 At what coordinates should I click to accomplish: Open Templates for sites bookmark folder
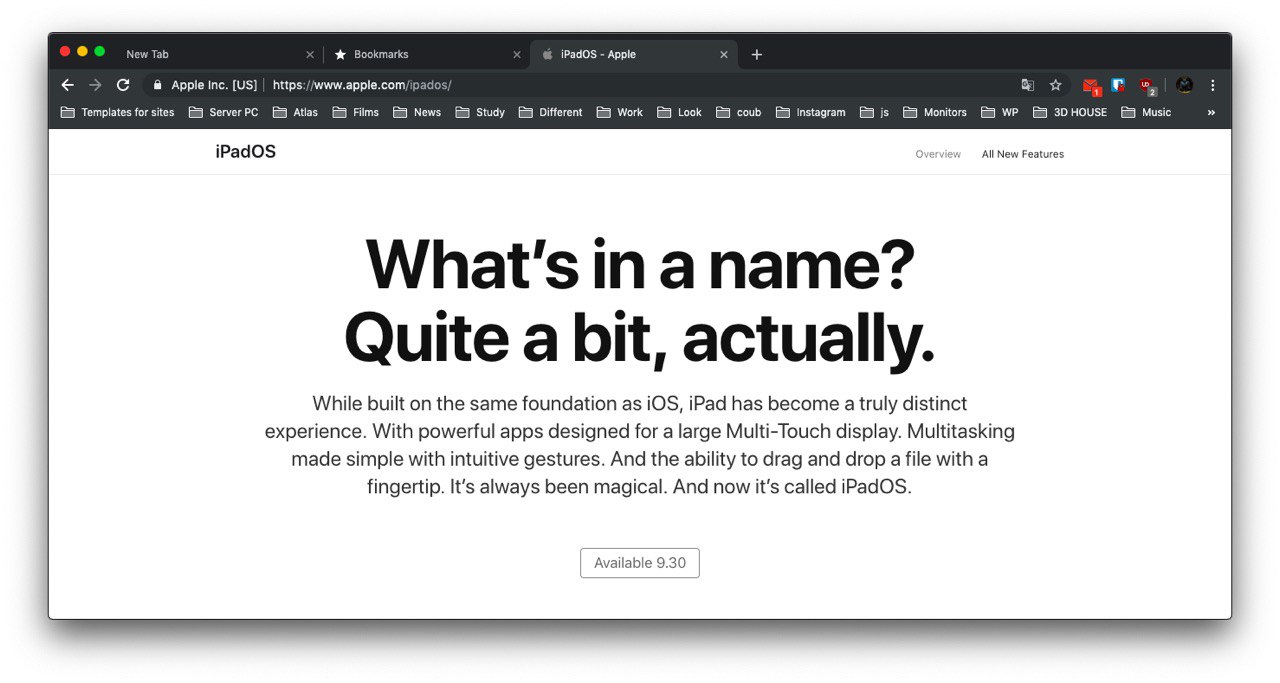pyautogui.click(x=117, y=112)
